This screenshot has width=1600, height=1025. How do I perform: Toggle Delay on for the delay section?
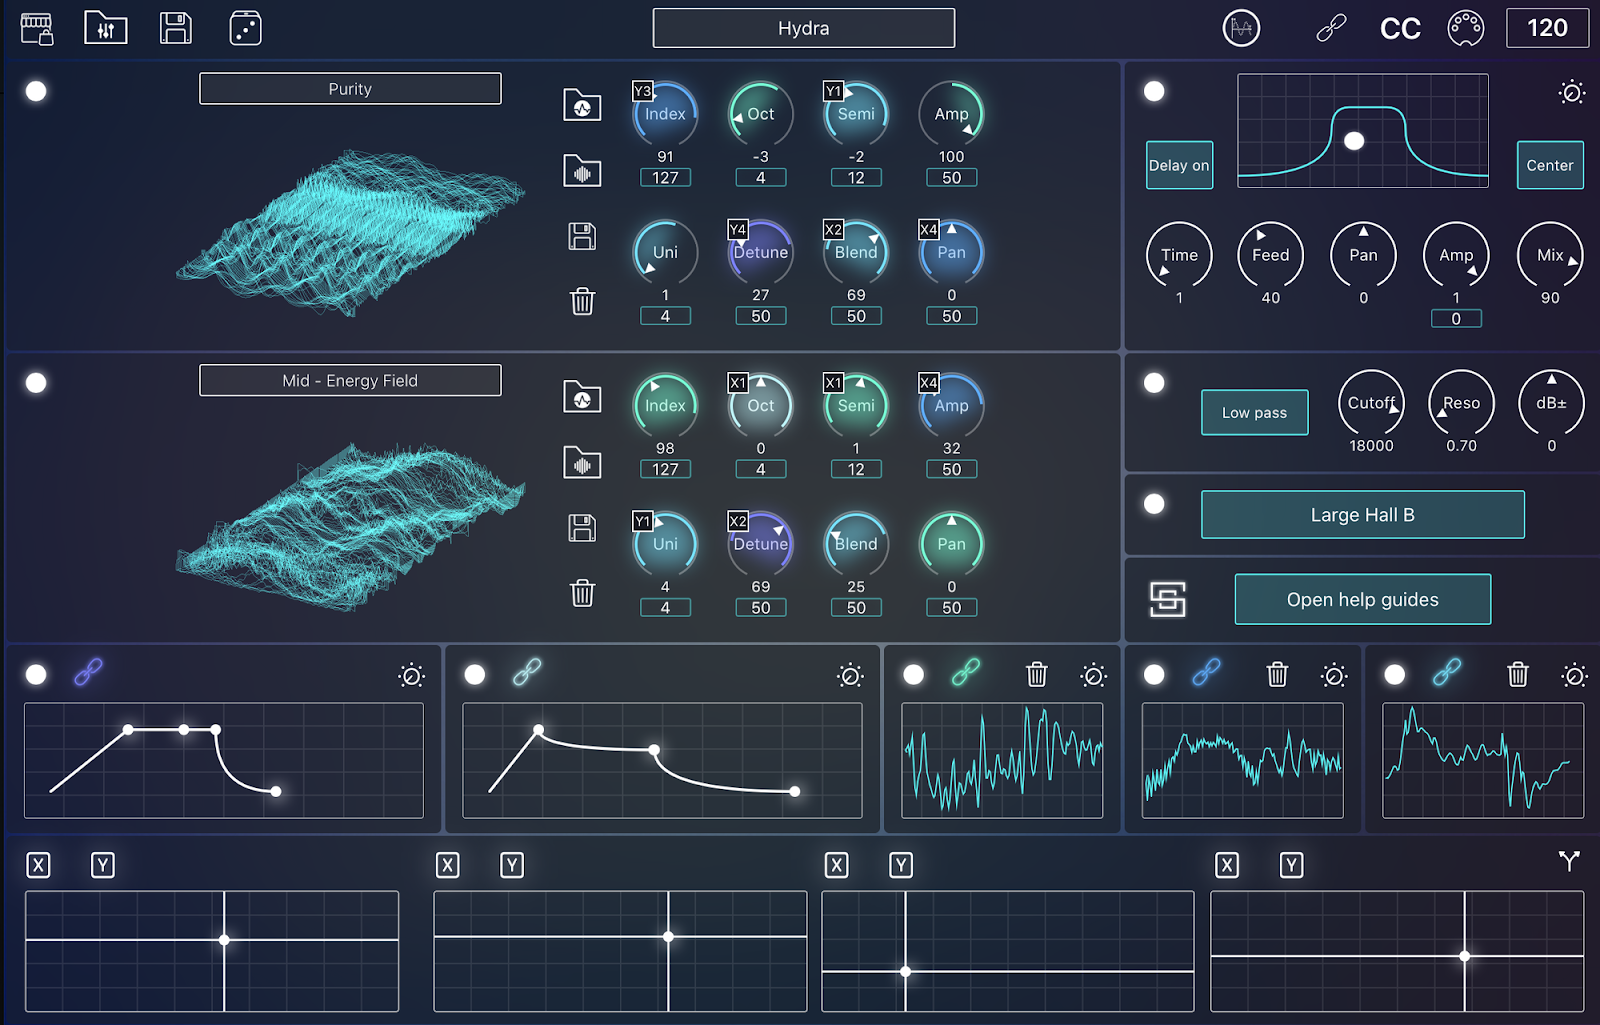click(x=1179, y=165)
